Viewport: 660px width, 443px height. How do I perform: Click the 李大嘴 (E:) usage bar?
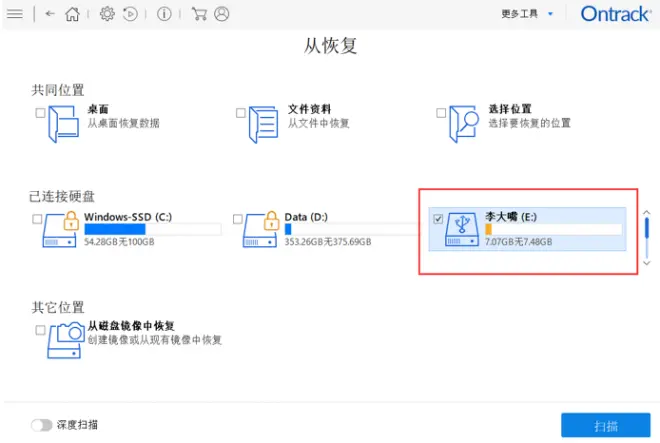(554, 229)
